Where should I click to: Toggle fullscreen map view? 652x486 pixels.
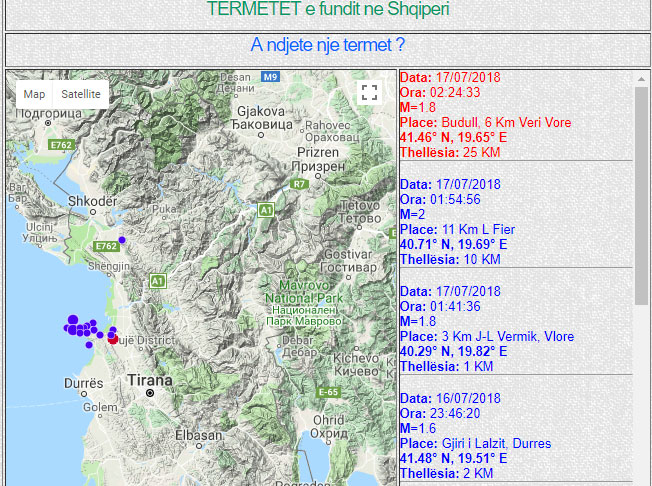[369, 93]
